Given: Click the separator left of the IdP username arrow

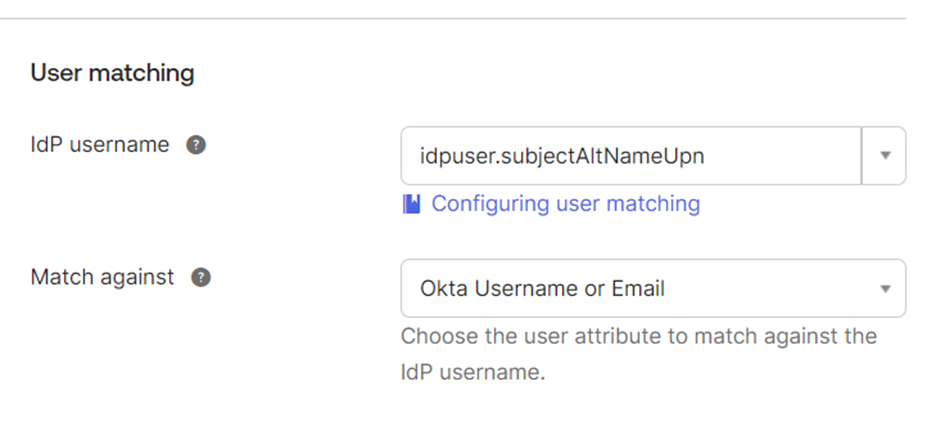Looking at the screenshot, I should (862, 156).
